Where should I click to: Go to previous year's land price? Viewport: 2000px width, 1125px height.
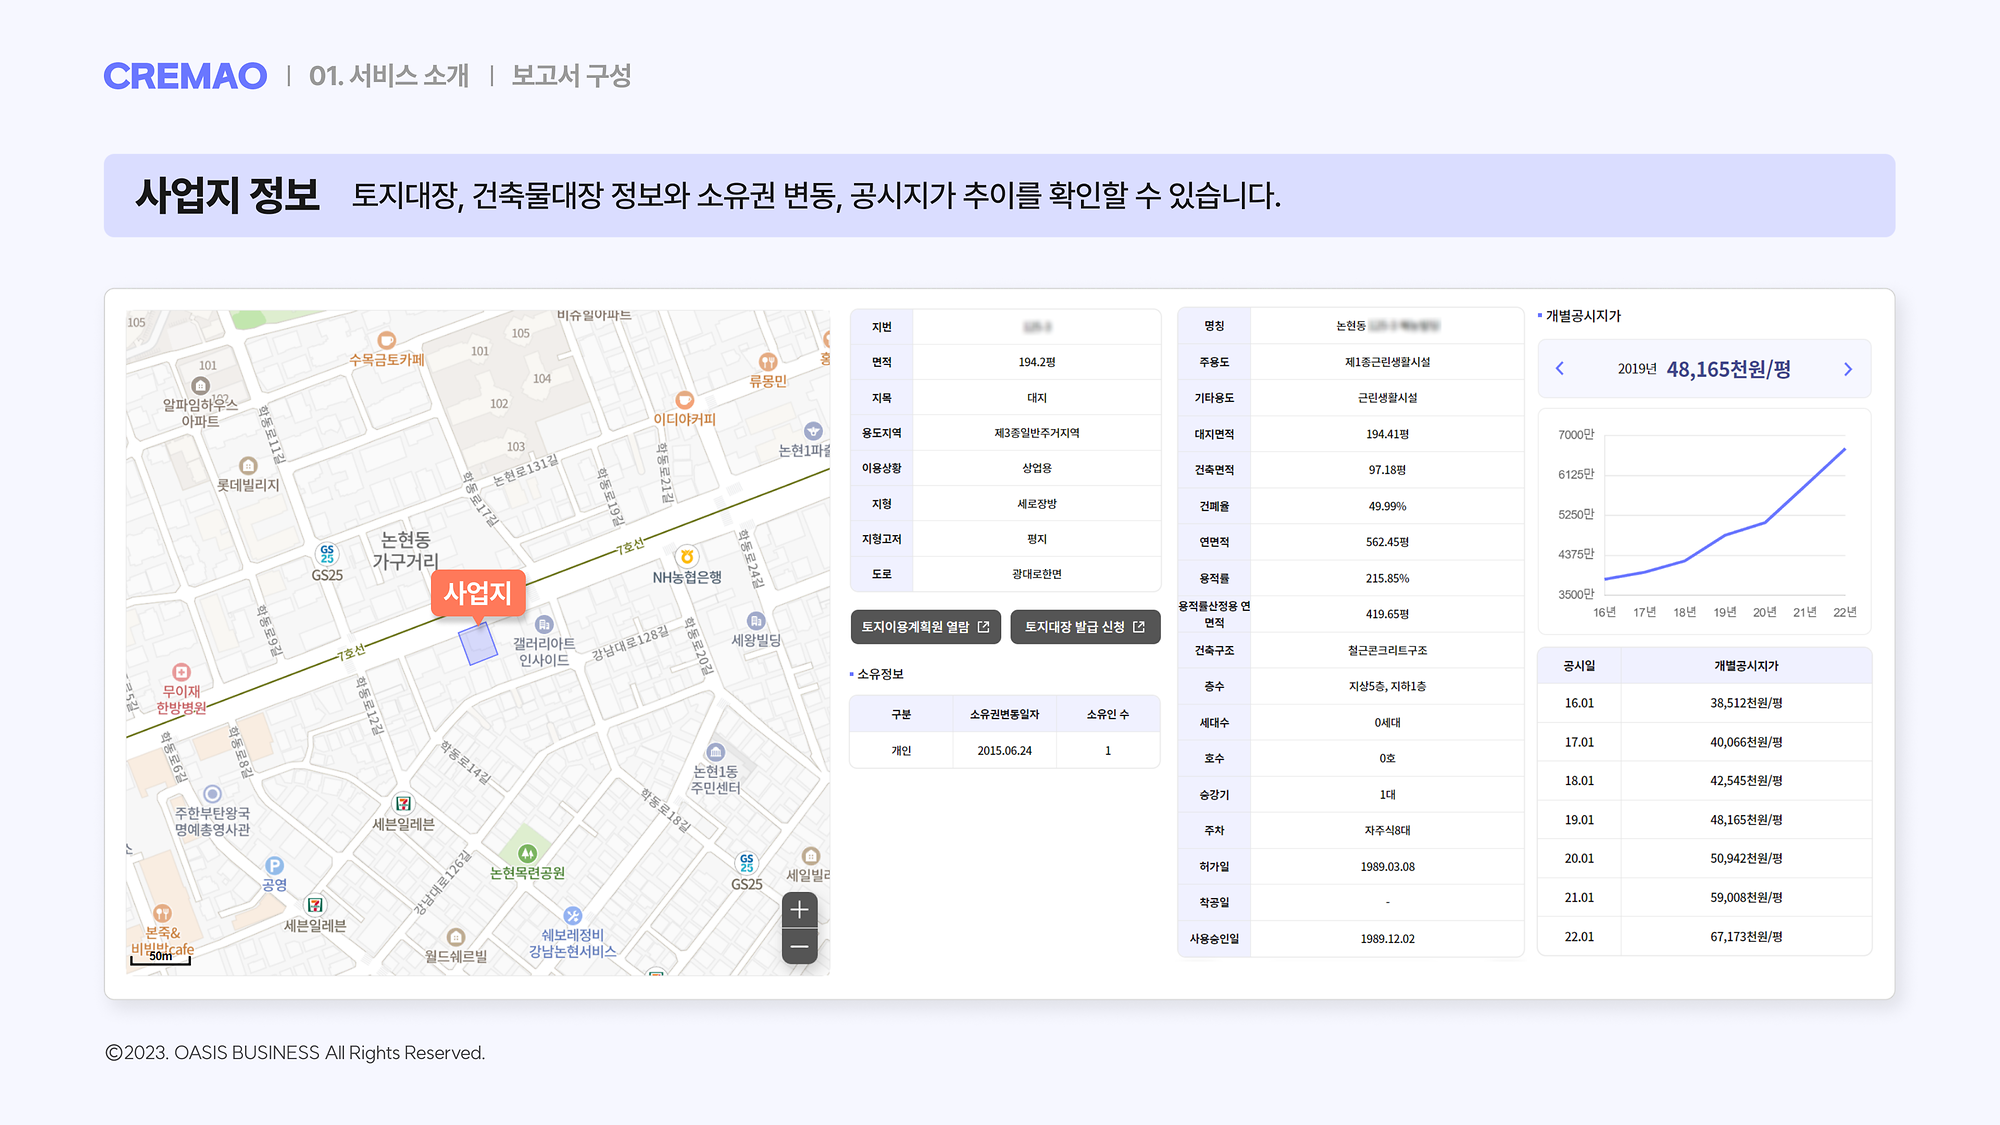pos(1560,369)
